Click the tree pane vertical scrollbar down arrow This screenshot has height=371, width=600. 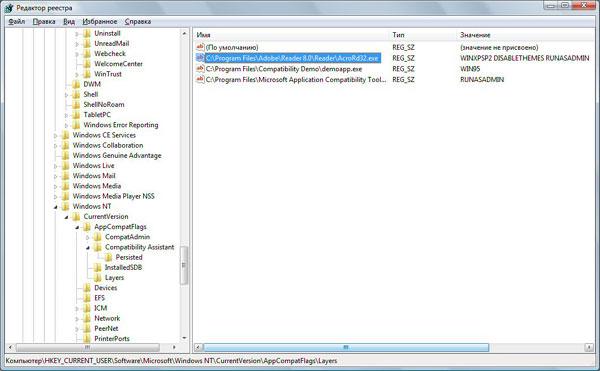tap(184, 338)
